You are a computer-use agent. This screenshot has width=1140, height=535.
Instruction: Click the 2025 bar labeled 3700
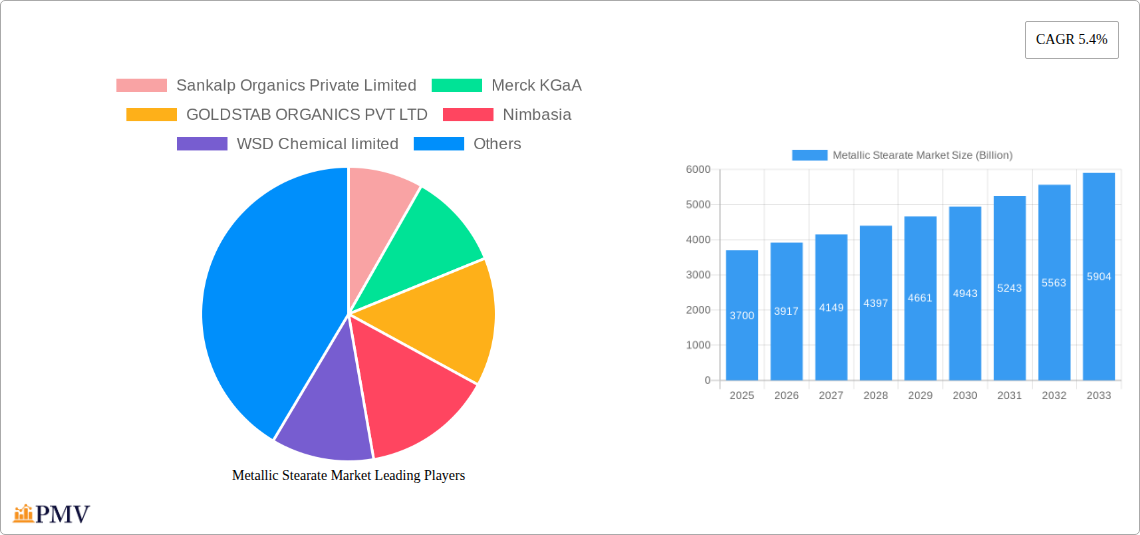pyautogui.click(x=742, y=315)
